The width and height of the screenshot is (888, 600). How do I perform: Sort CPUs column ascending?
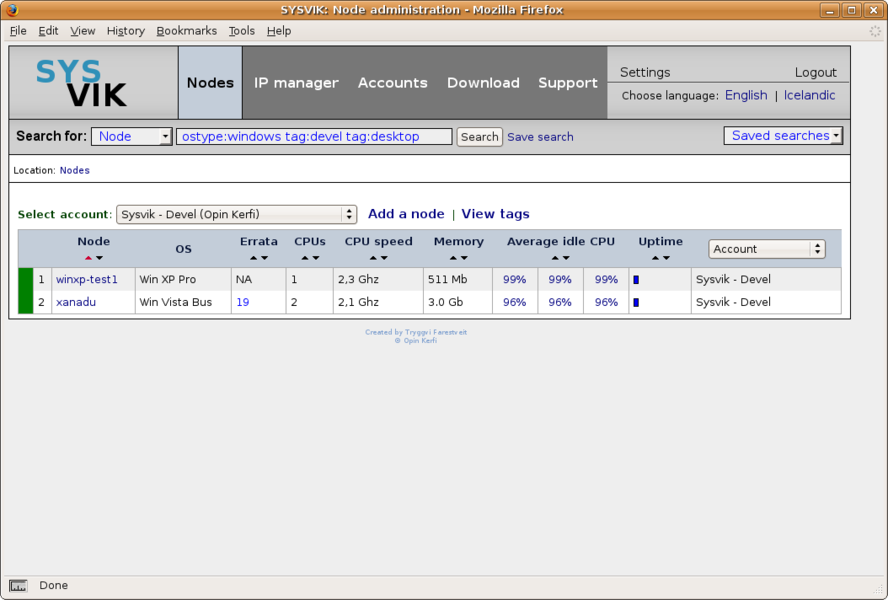click(305, 258)
